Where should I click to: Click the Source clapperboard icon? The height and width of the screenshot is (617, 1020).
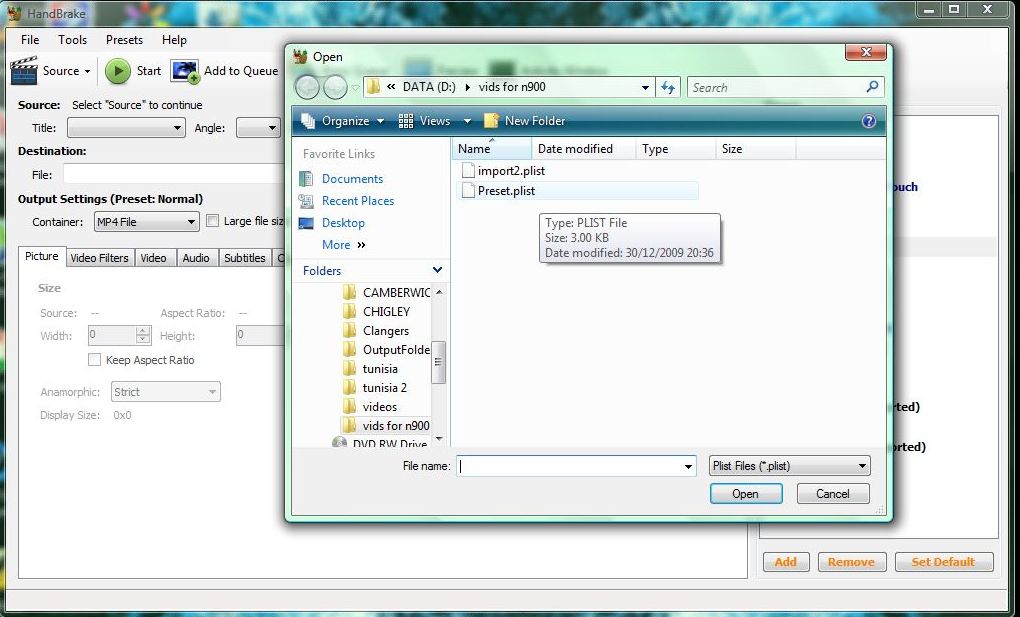pos(23,70)
